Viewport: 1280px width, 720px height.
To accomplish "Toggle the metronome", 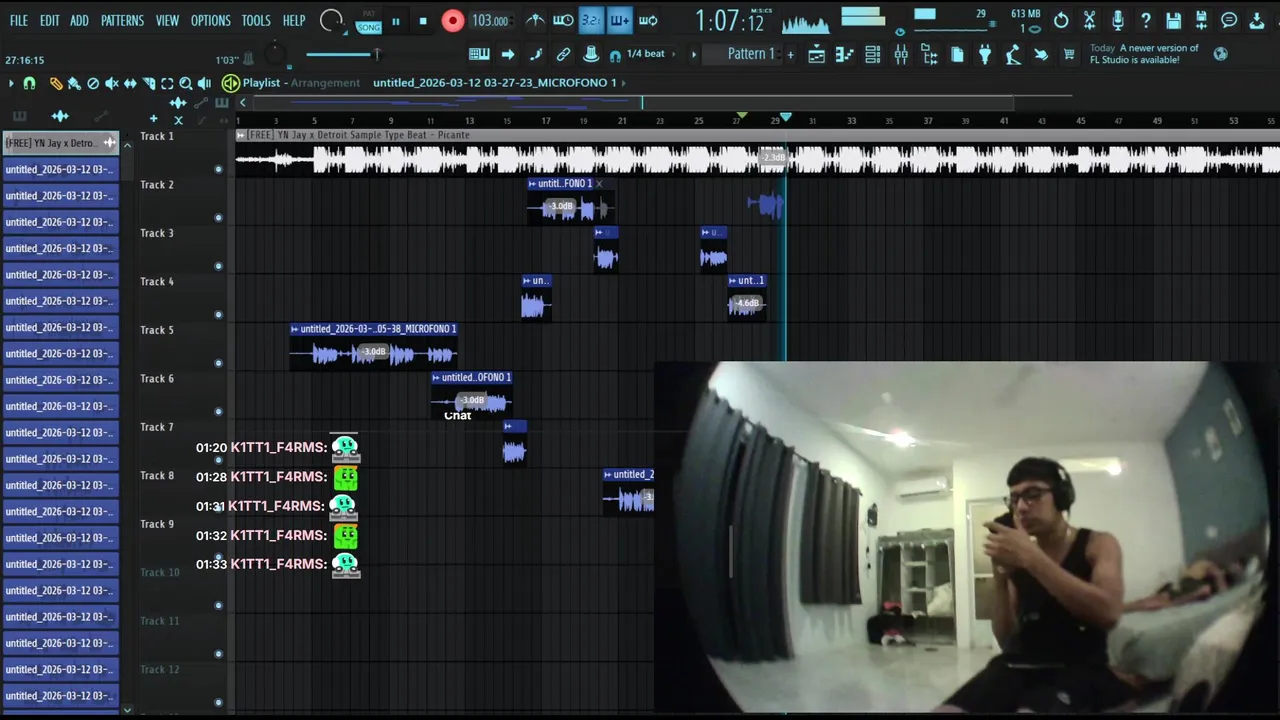I will pyautogui.click(x=535, y=20).
